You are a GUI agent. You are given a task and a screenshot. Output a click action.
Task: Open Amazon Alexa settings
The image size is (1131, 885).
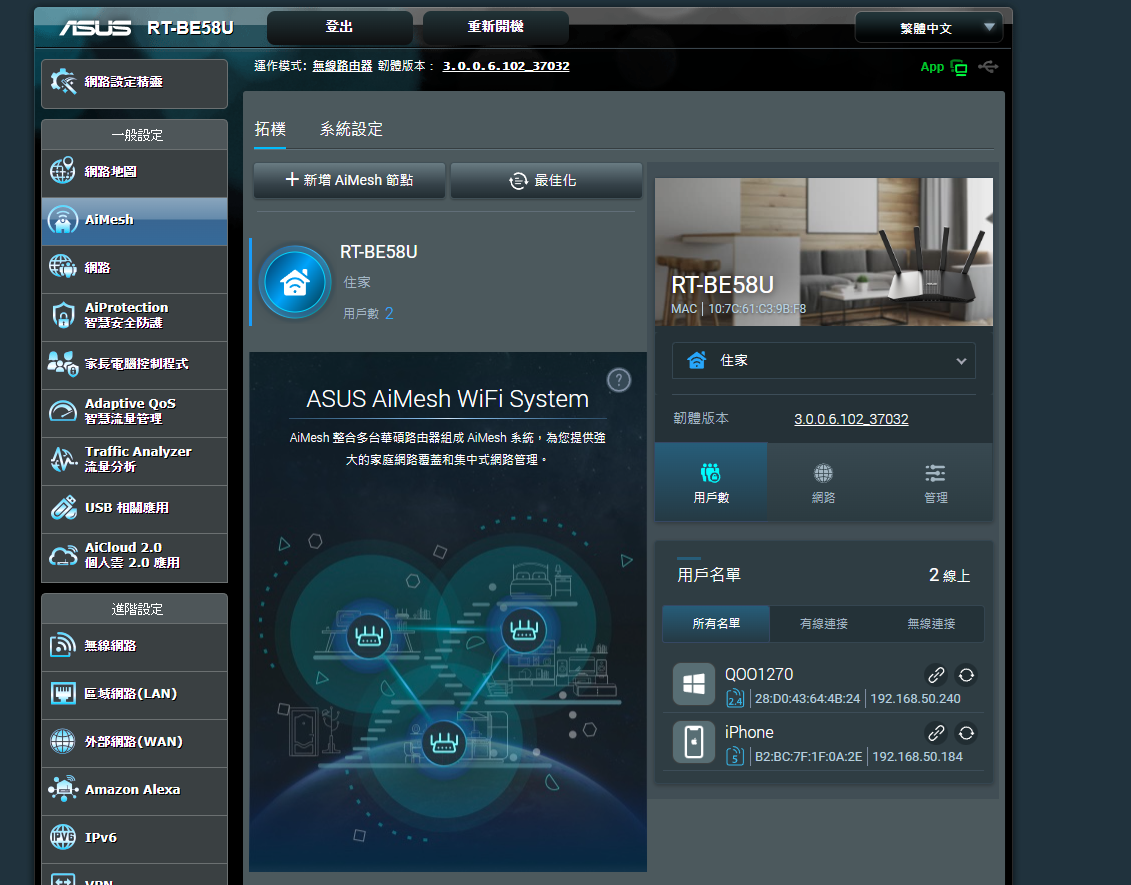click(x=134, y=791)
